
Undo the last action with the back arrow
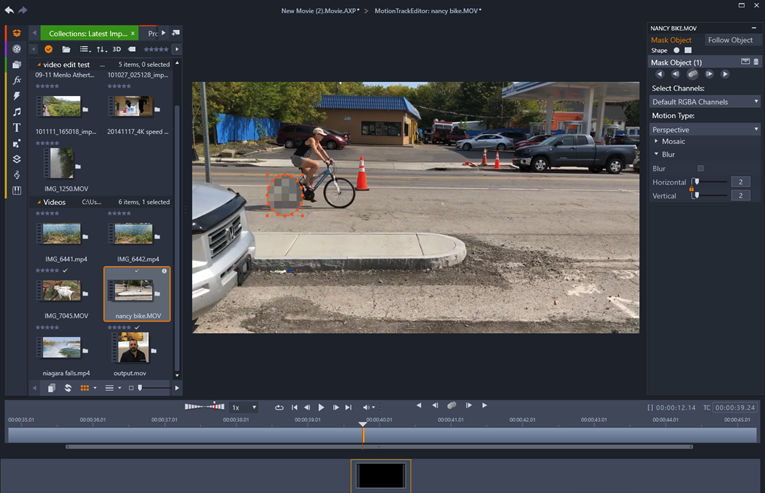pos(9,10)
